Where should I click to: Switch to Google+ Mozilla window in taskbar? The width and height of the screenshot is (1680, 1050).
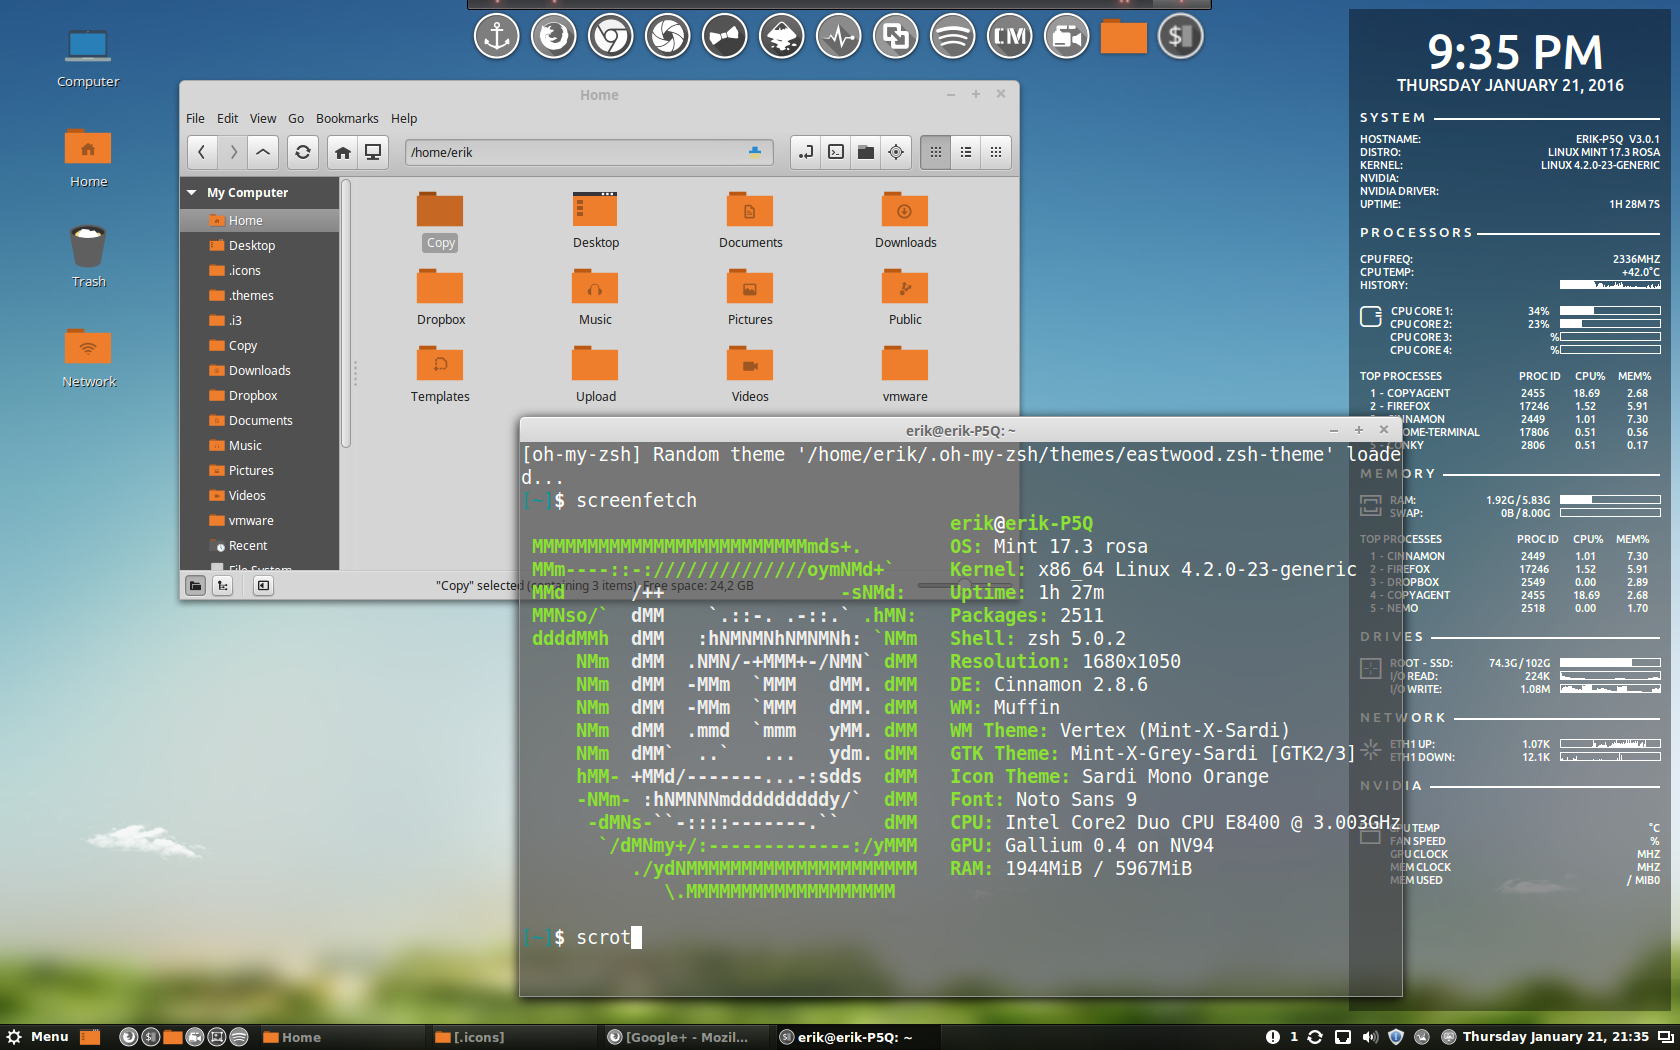(x=680, y=1037)
